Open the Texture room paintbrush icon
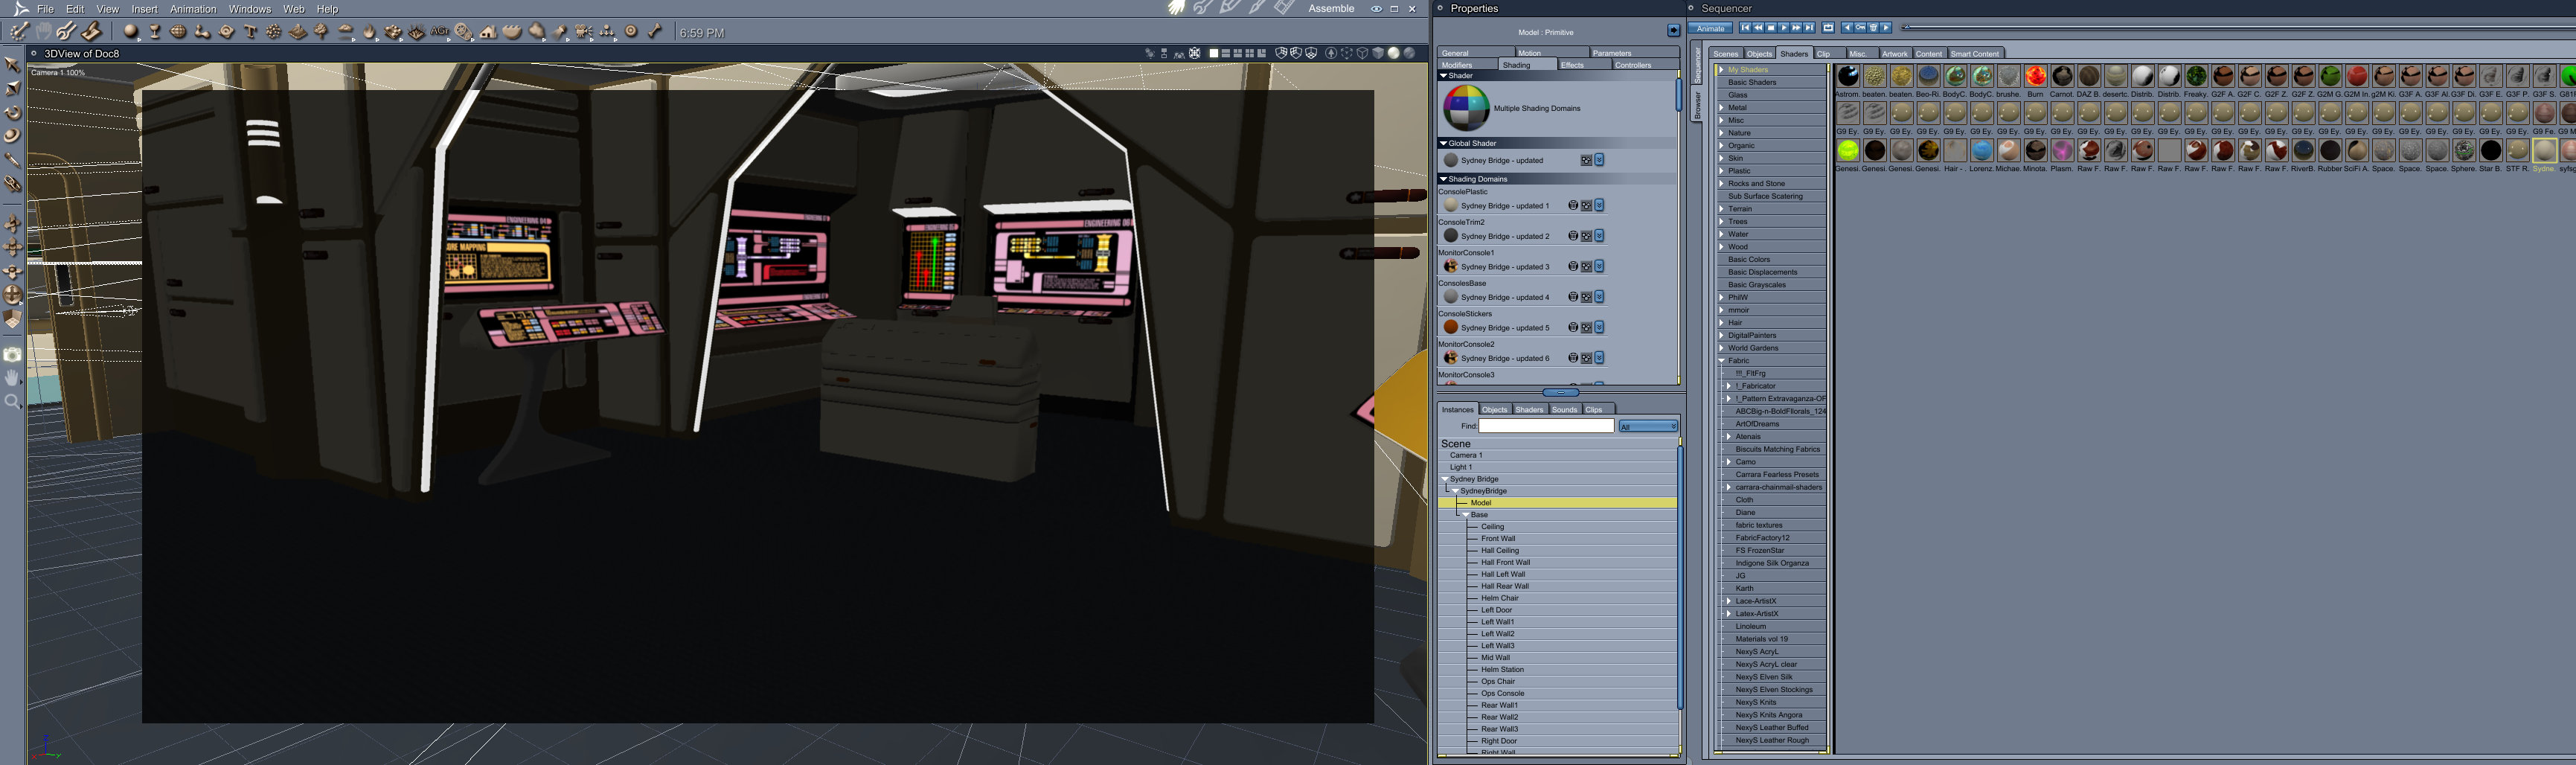2576x765 pixels. (x=1257, y=8)
